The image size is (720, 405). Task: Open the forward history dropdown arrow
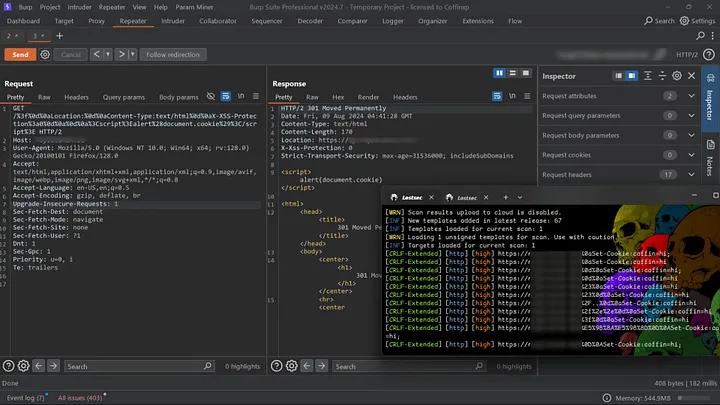click(x=132, y=54)
